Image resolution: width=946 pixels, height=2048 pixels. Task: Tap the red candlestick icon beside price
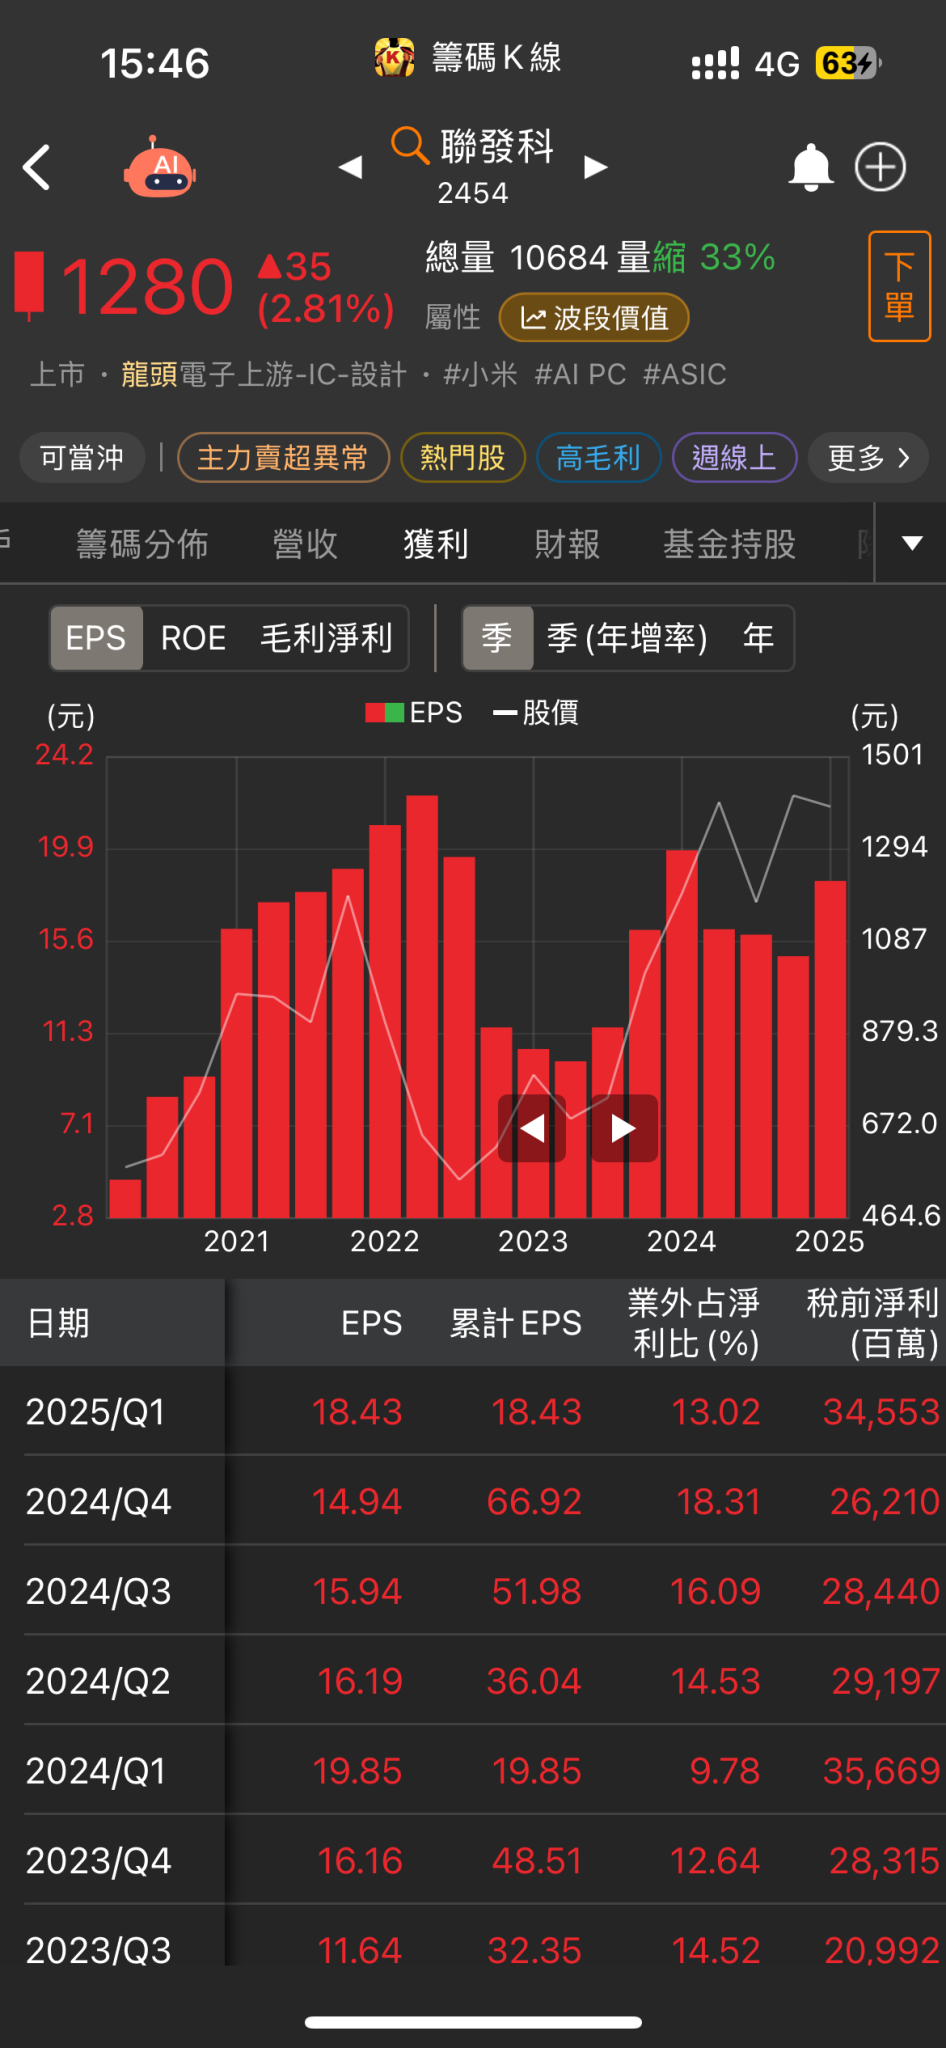(x=29, y=285)
